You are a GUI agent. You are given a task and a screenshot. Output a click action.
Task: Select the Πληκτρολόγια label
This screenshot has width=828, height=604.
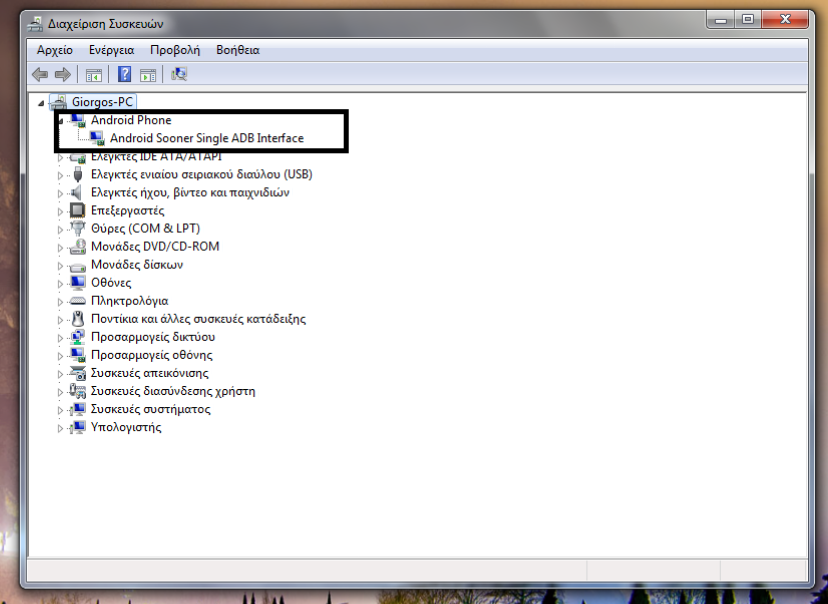click(129, 300)
